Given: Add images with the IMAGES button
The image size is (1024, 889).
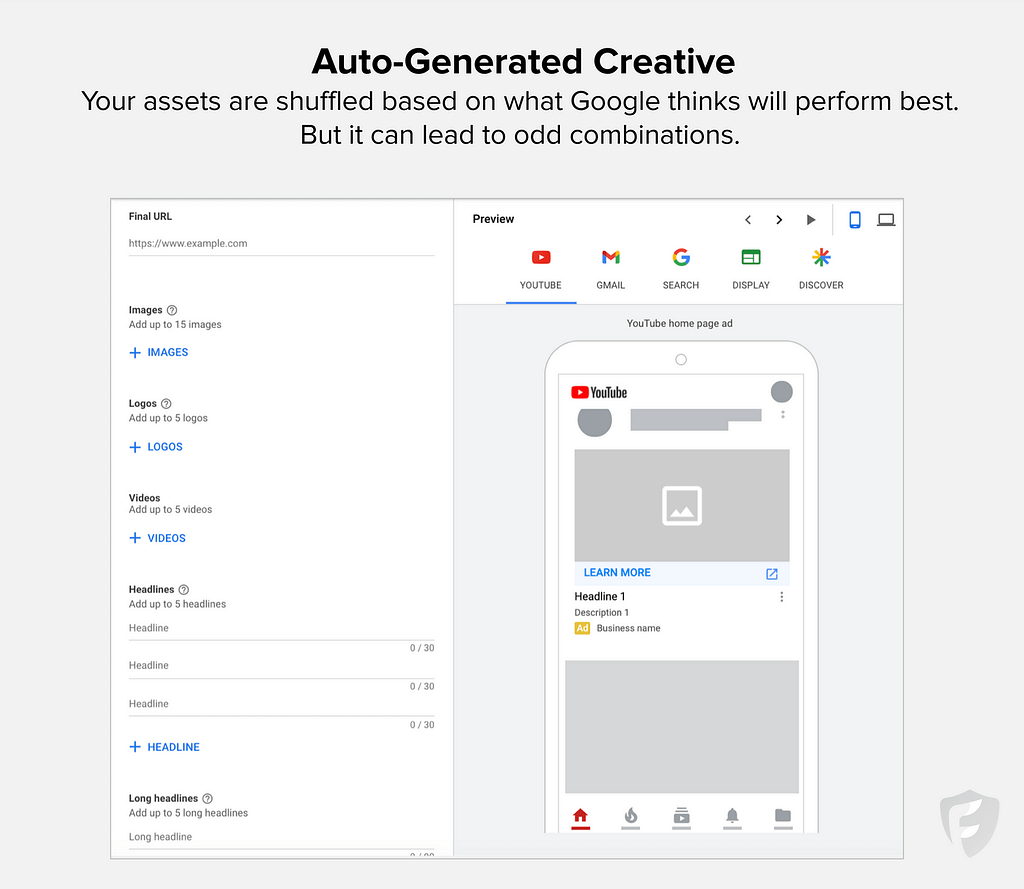Looking at the screenshot, I should [x=159, y=353].
